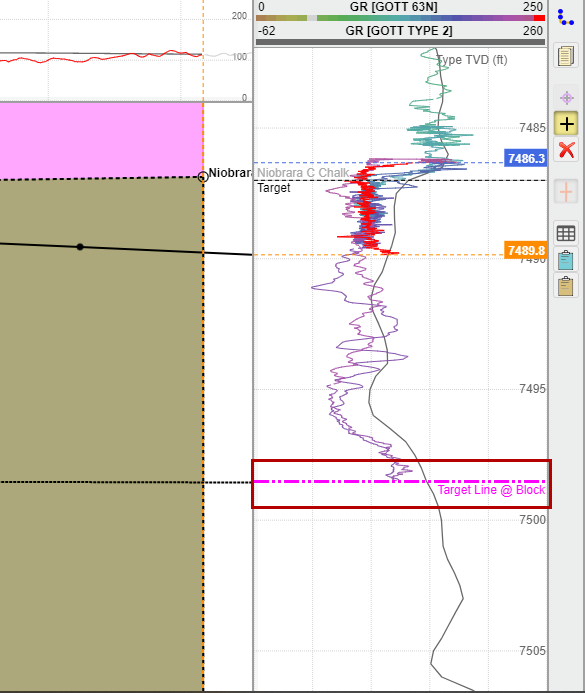Click the Target Line @ Block label
585x693 pixels.
(x=491, y=490)
